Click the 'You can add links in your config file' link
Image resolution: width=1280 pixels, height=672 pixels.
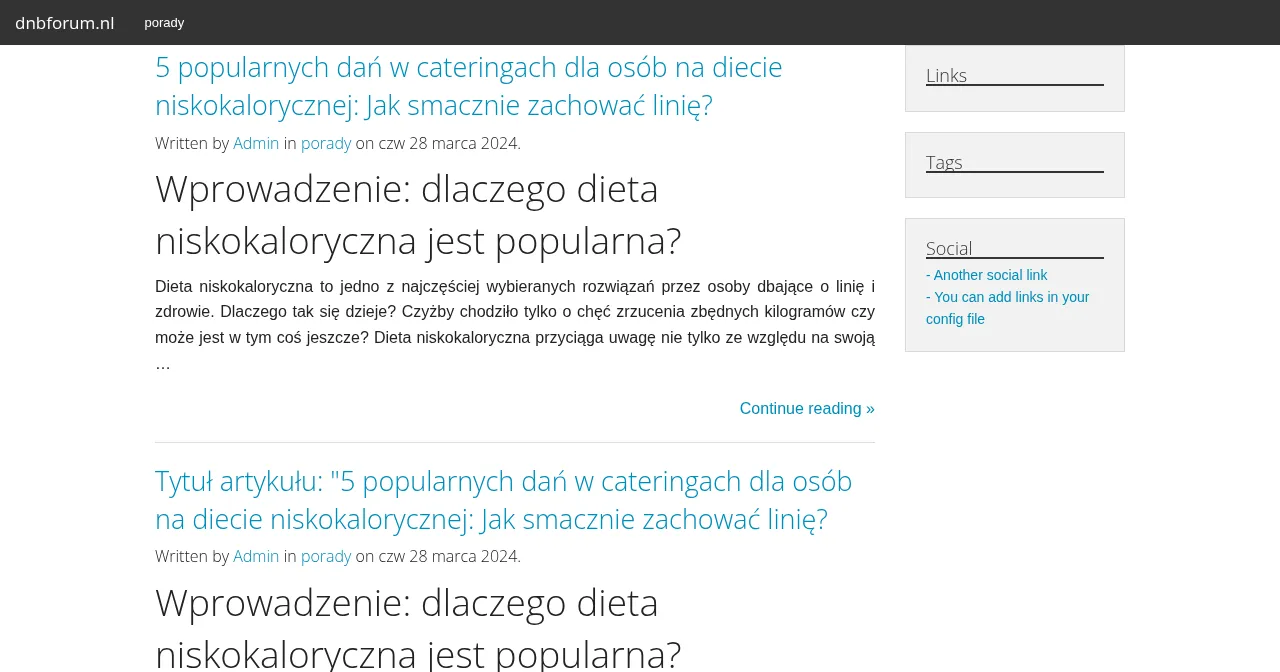click(1008, 308)
